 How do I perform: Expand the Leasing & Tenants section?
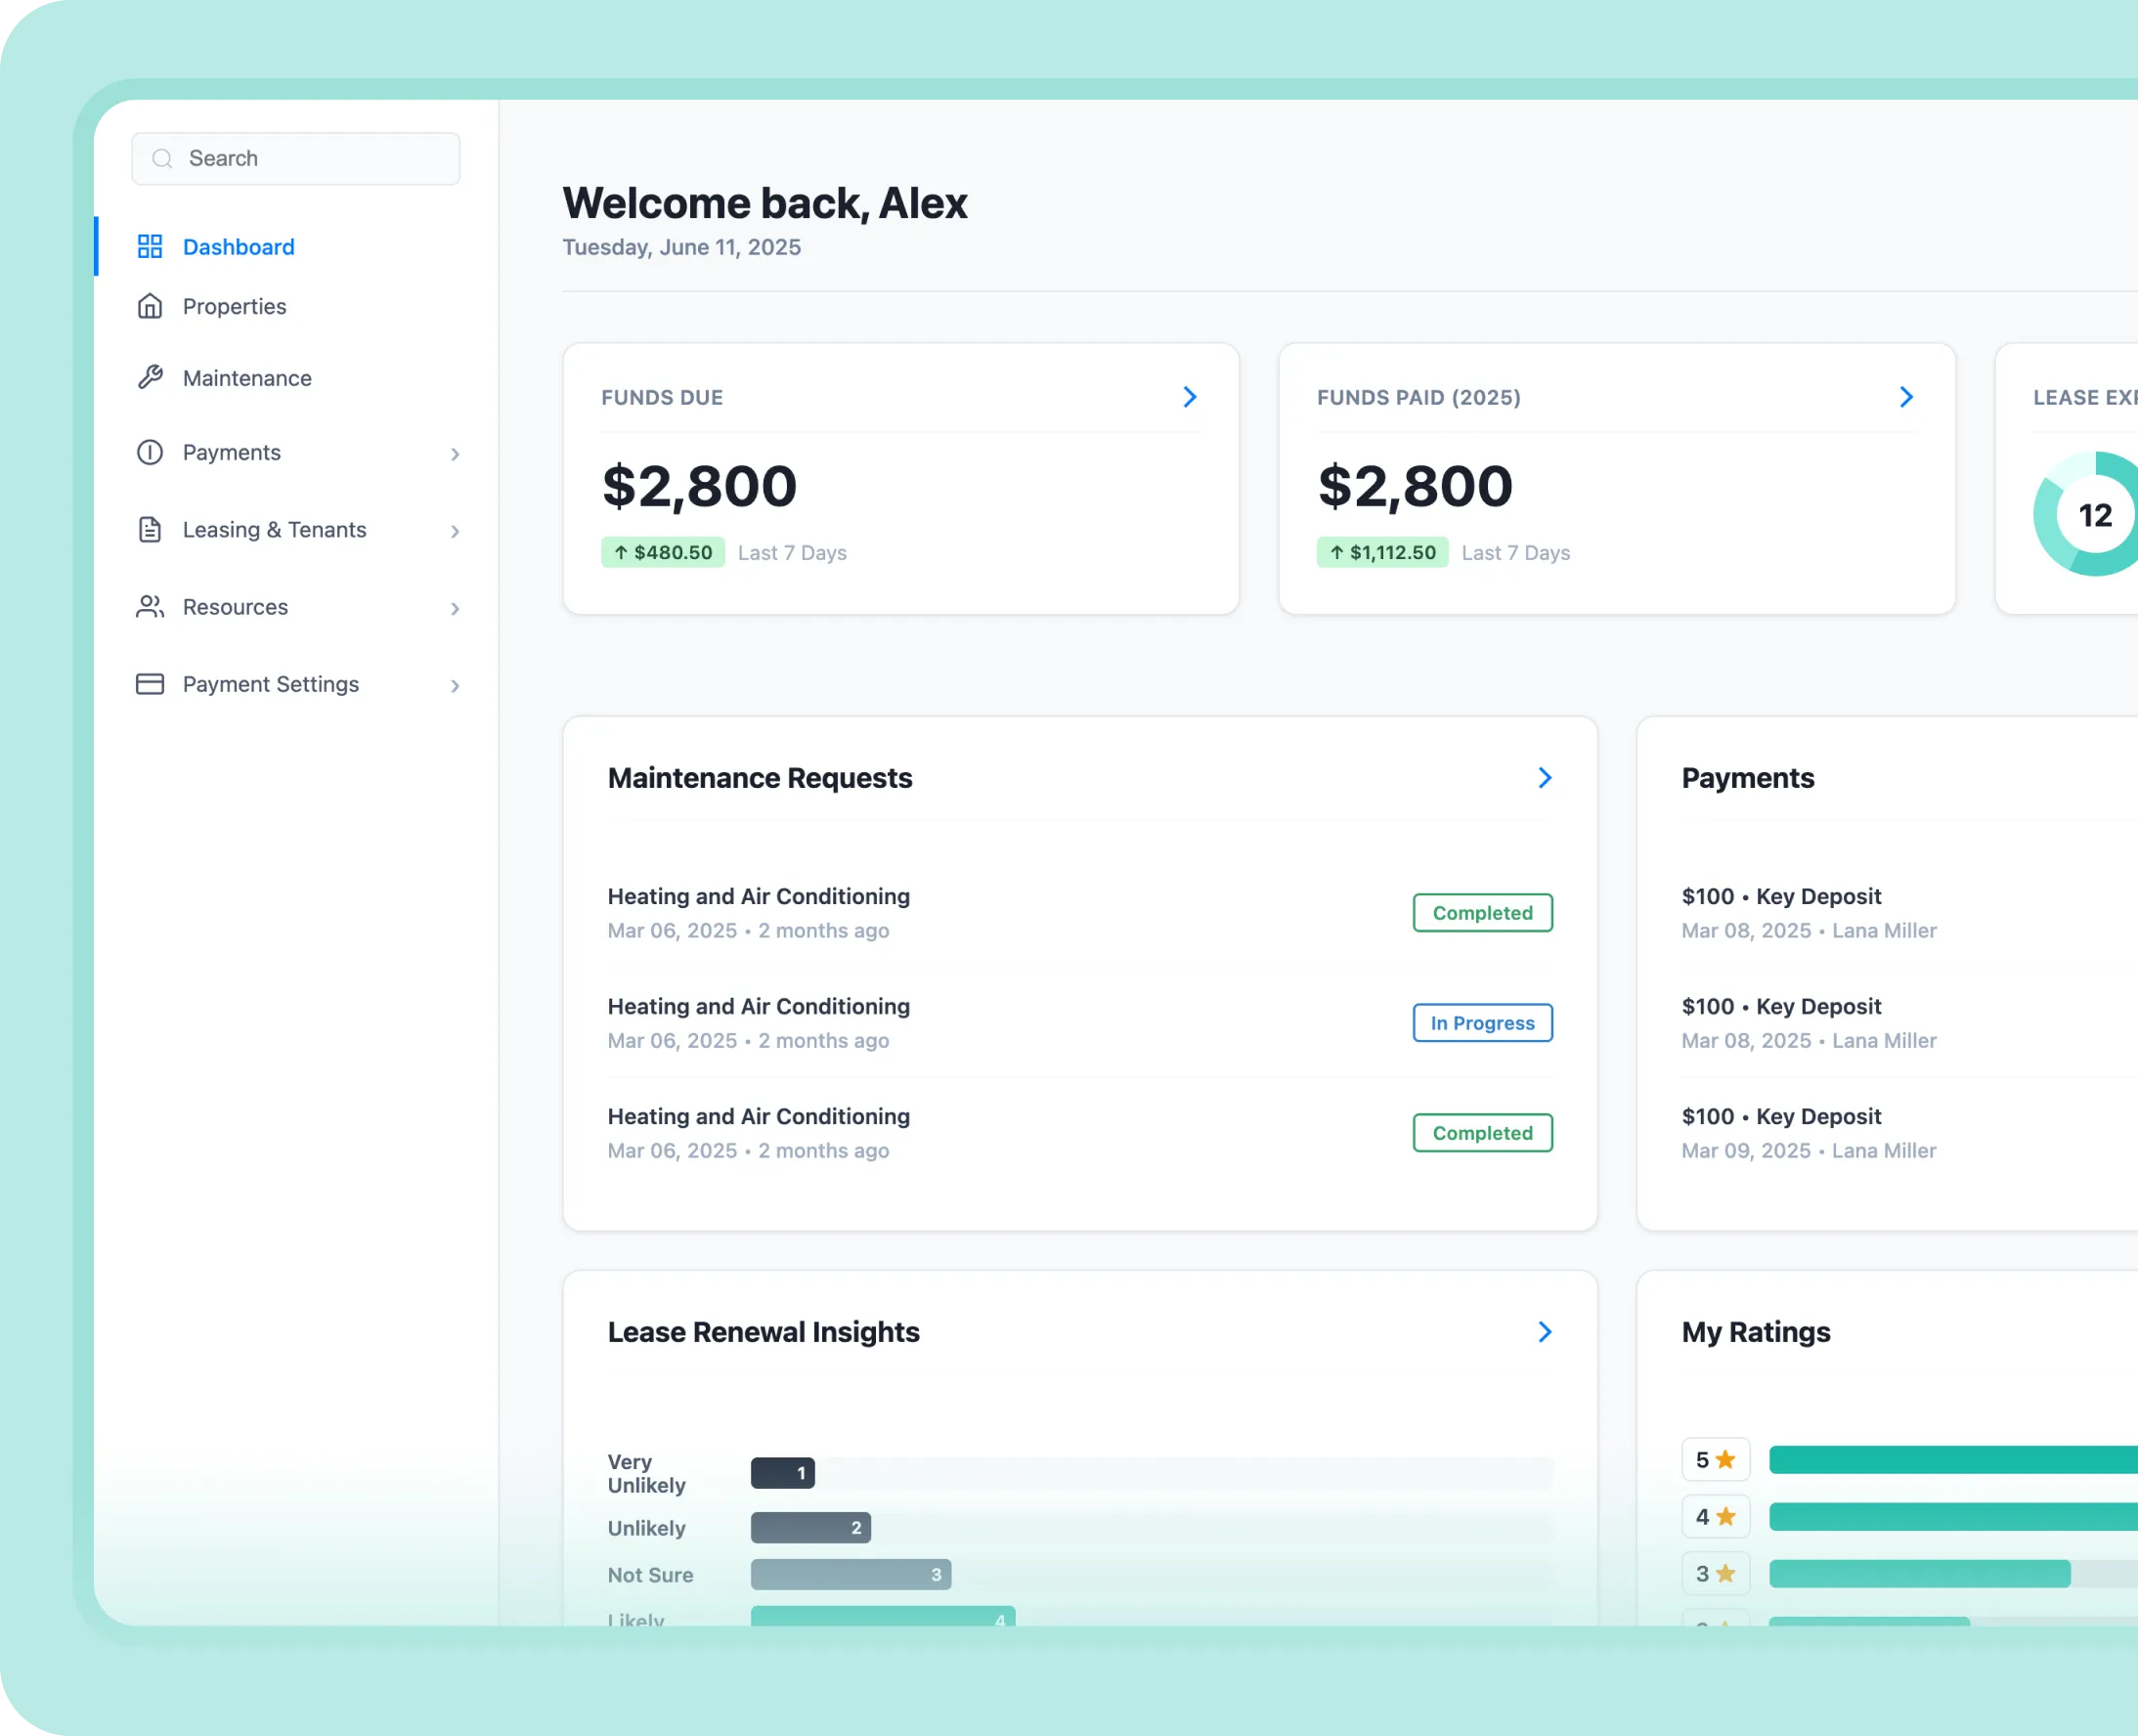pyautogui.click(x=455, y=531)
